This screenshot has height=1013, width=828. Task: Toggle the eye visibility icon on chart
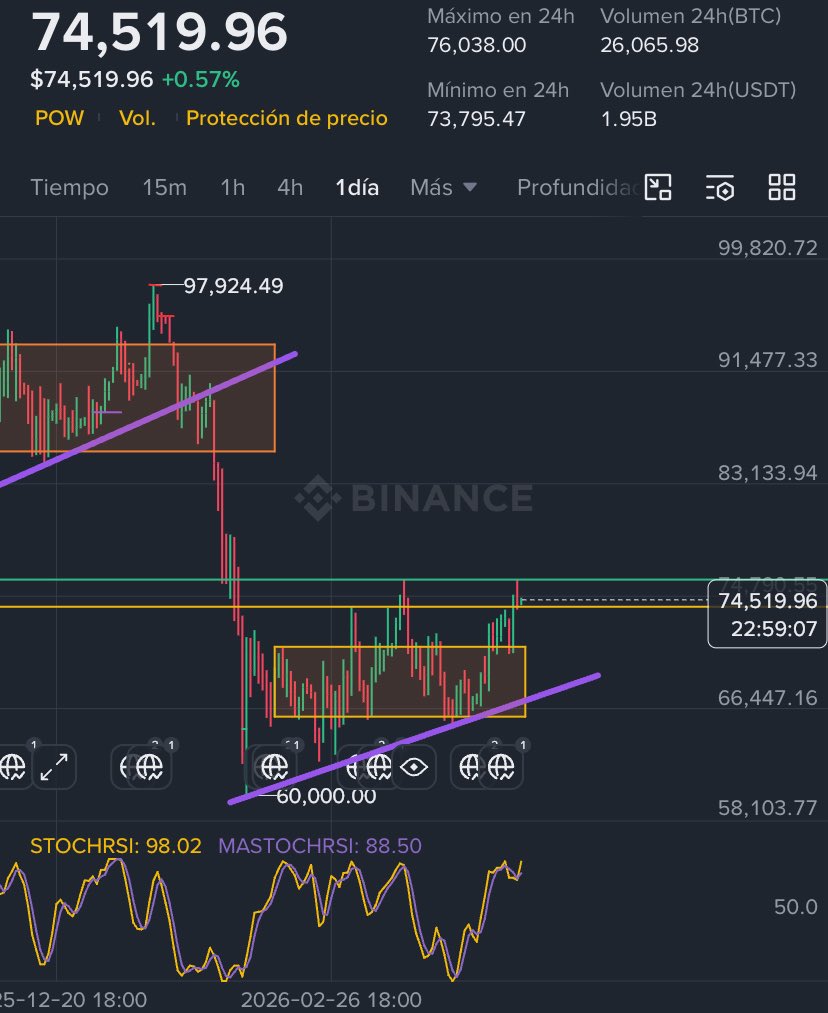pyautogui.click(x=415, y=767)
